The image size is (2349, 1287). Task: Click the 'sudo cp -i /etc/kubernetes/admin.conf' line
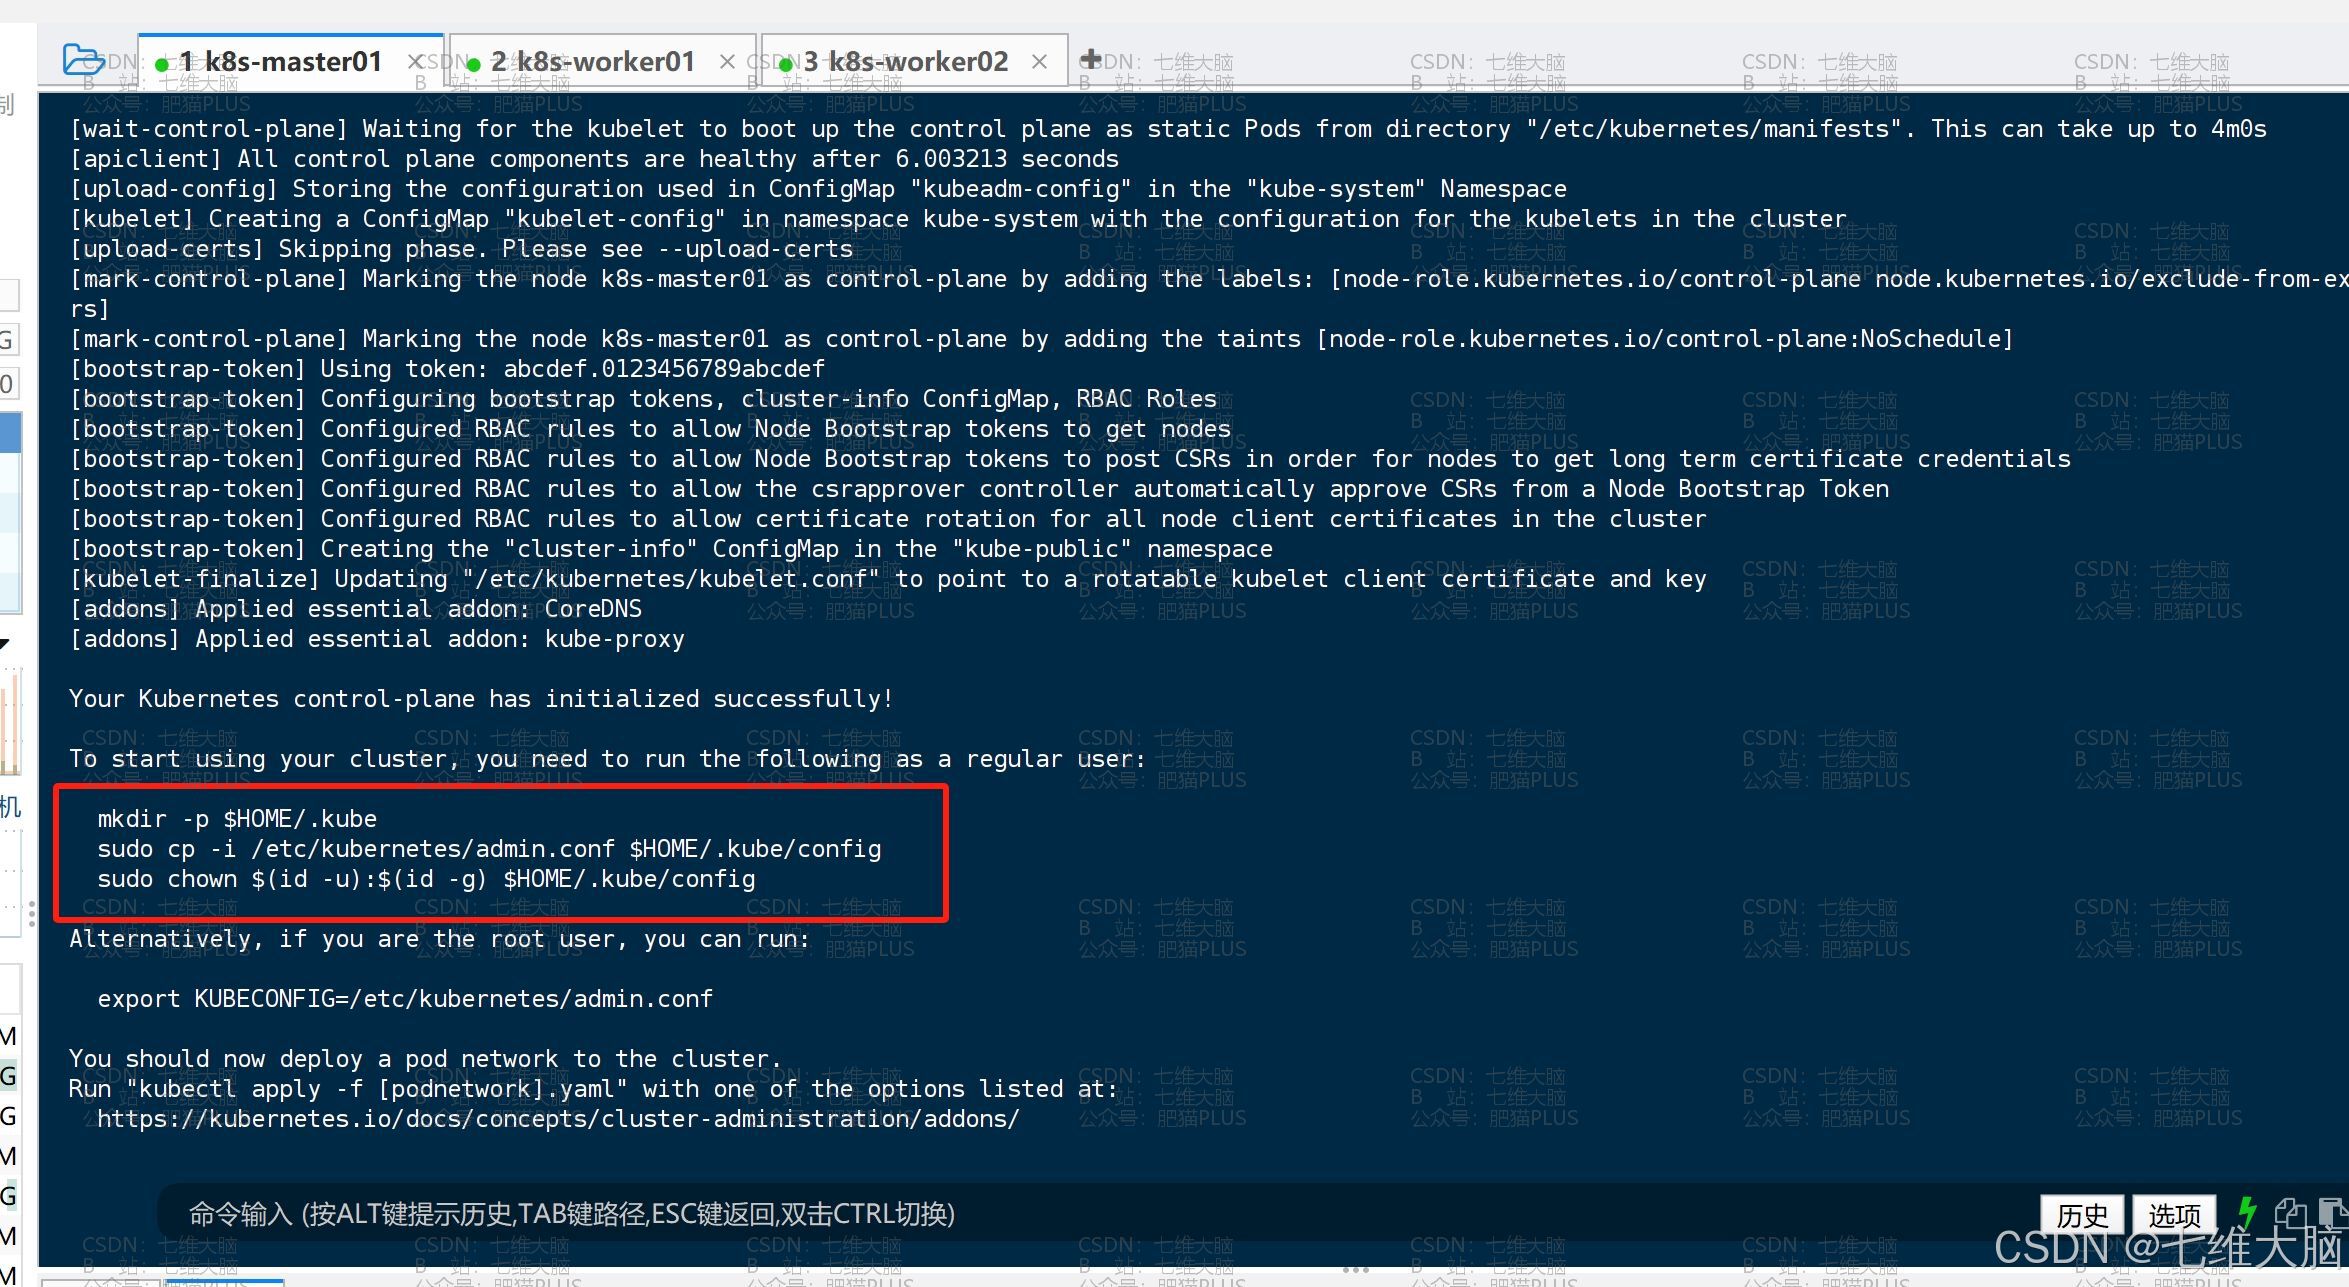point(489,849)
